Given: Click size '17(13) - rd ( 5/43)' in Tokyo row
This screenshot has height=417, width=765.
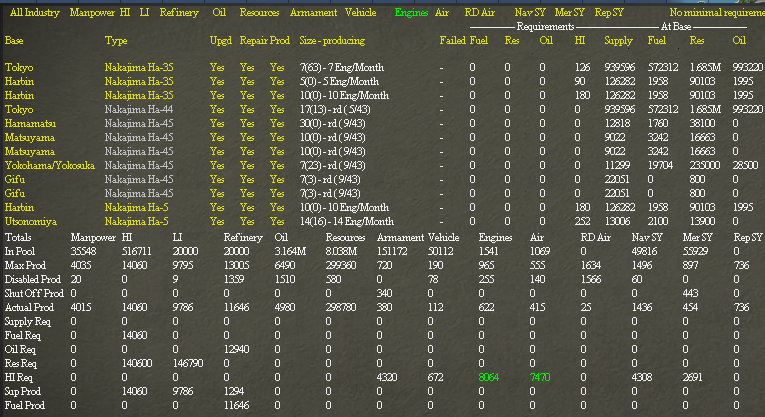Looking at the screenshot, I should click(335, 109).
